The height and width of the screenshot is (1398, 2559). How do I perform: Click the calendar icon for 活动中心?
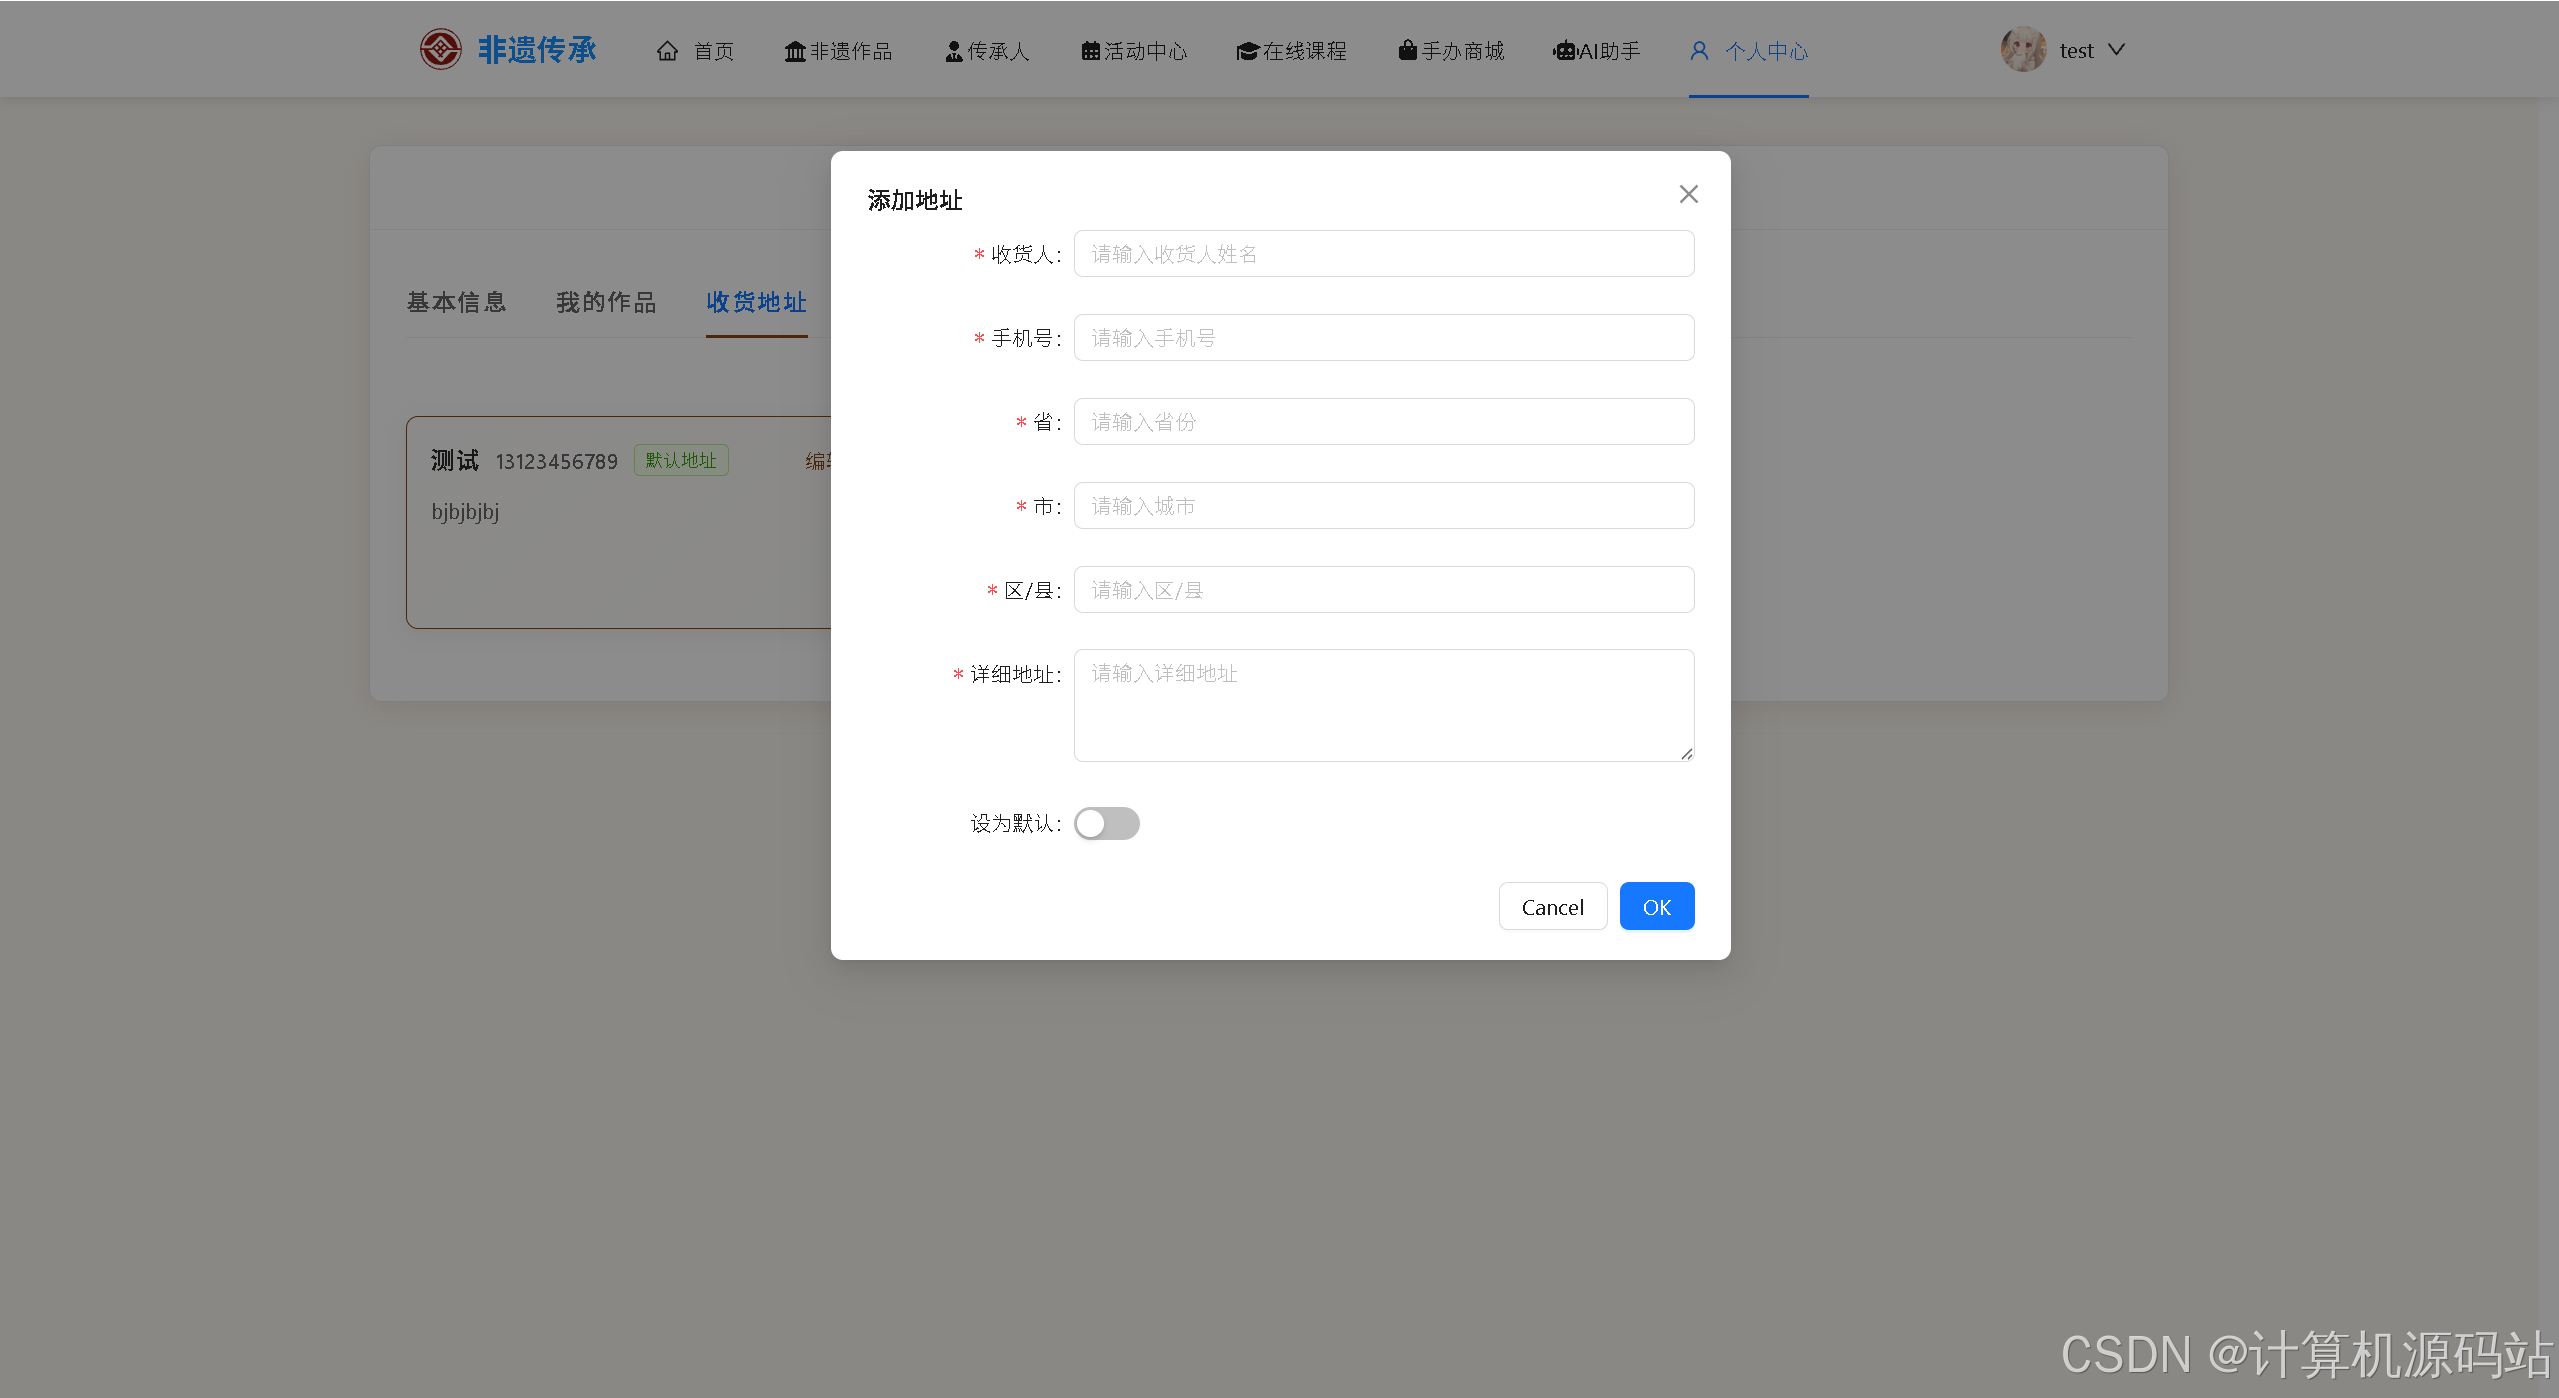pos(1090,51)
